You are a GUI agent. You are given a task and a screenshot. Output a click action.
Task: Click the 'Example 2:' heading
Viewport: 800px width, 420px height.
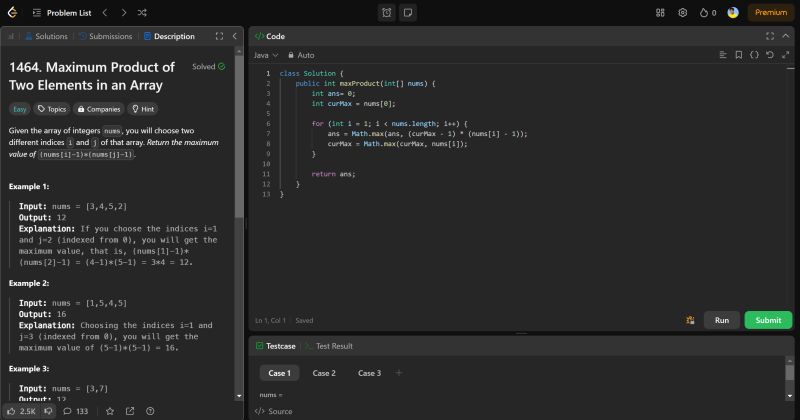click(x=29, y=283)
